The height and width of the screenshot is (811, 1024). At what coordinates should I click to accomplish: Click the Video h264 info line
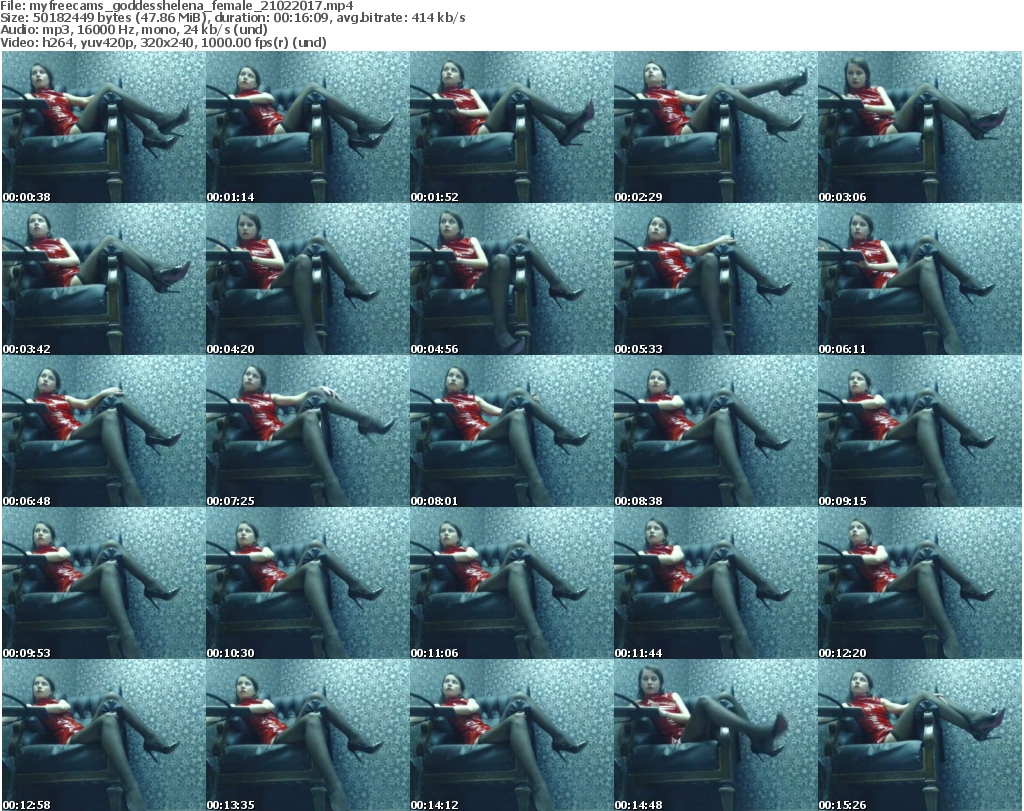pyautogui.click(x=163, y=42)
